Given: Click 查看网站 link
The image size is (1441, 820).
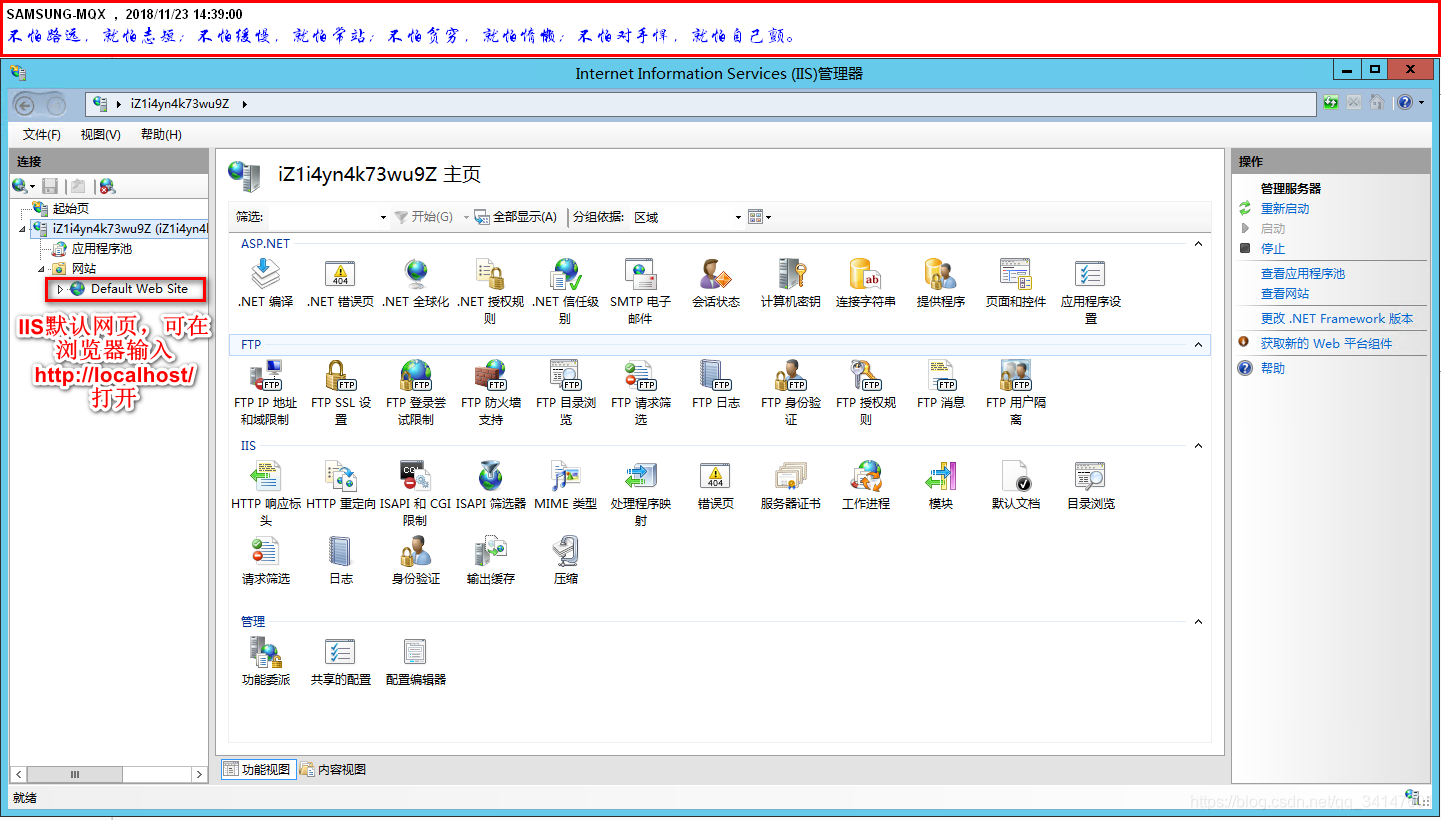Looking at the screenshot, I should click(x=1285, y=294).
